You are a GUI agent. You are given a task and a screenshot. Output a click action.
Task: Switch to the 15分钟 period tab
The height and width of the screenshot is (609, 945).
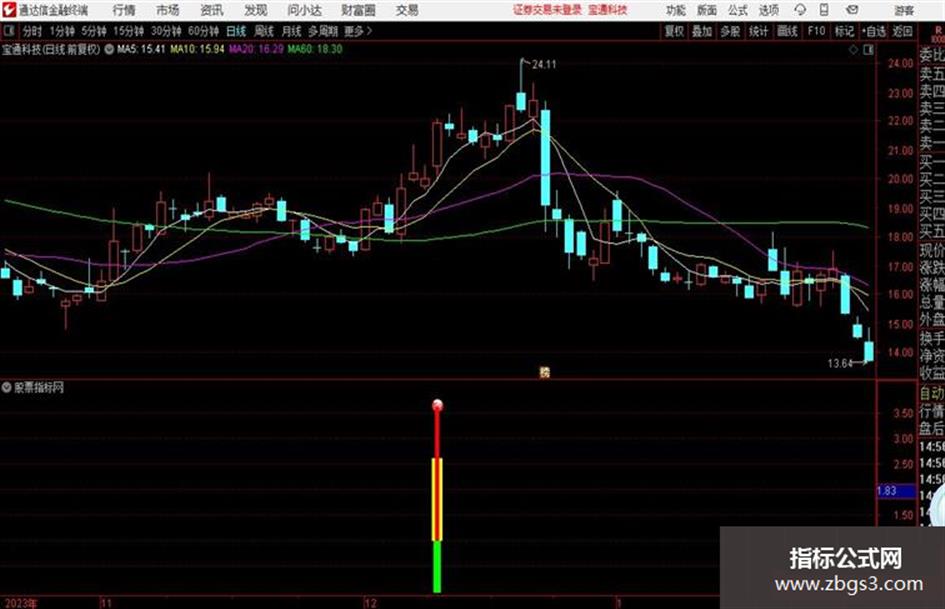coord(128,31)
